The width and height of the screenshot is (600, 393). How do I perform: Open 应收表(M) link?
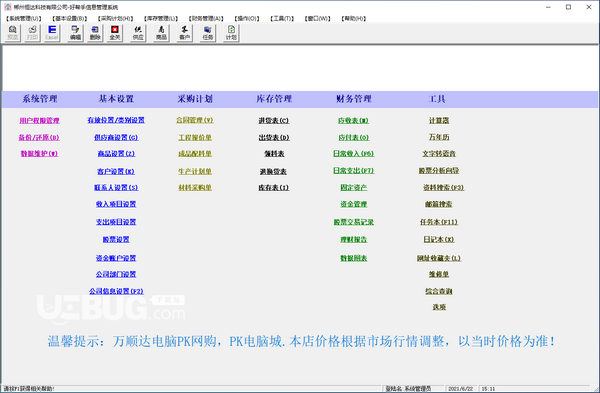tap(353, 121)
